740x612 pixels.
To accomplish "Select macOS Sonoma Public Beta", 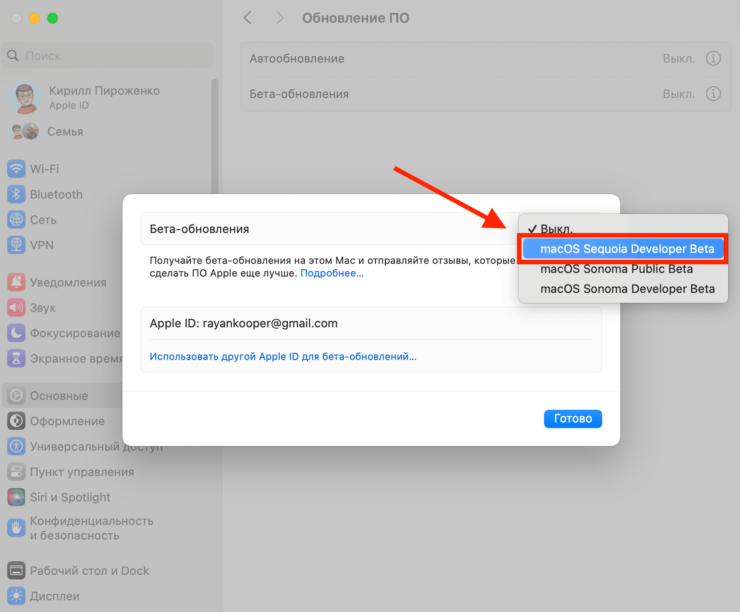I will coord(623,269).
